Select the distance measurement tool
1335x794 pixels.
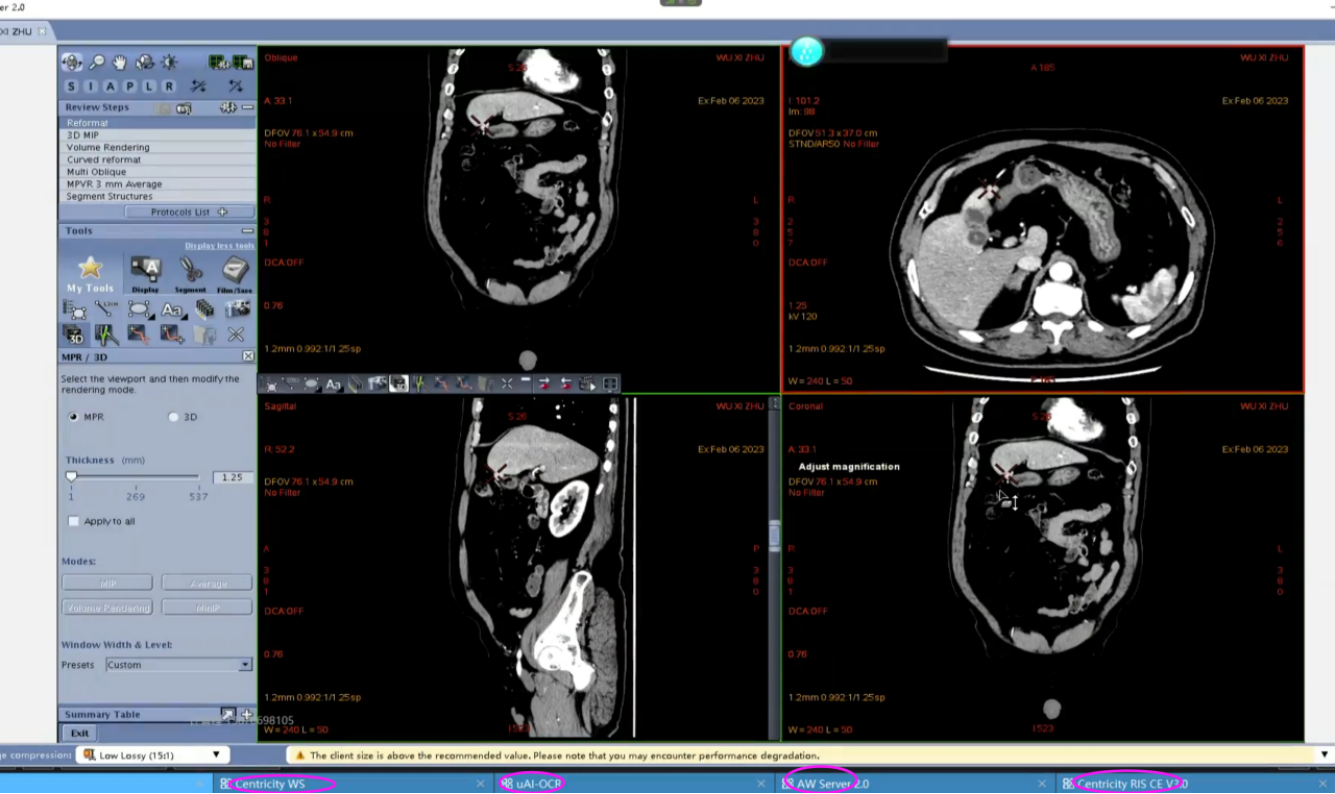(105, 310)
